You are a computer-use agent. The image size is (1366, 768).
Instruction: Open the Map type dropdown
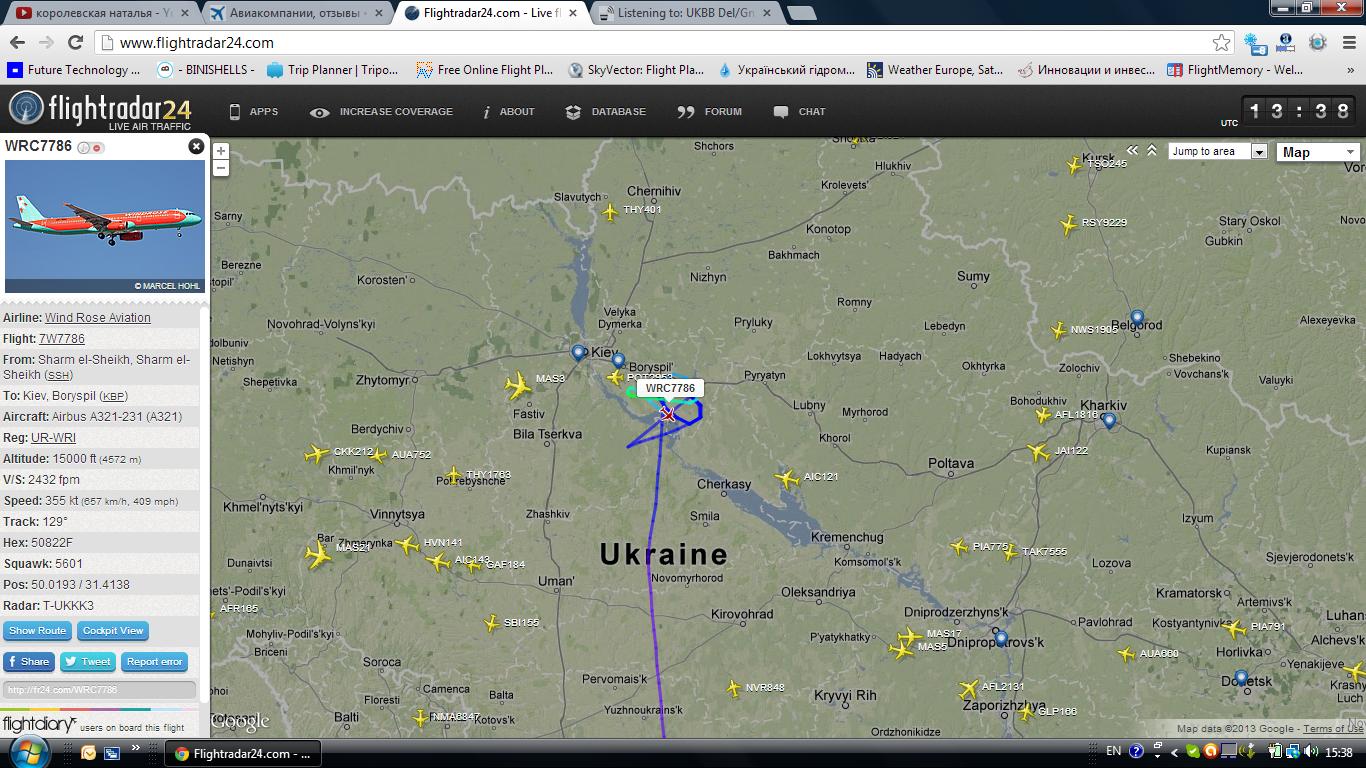[1318, 152]
